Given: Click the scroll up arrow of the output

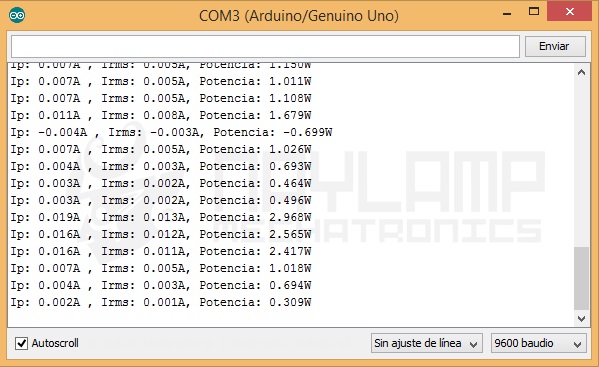Looking at the screenshot, I should coord(581,72).
